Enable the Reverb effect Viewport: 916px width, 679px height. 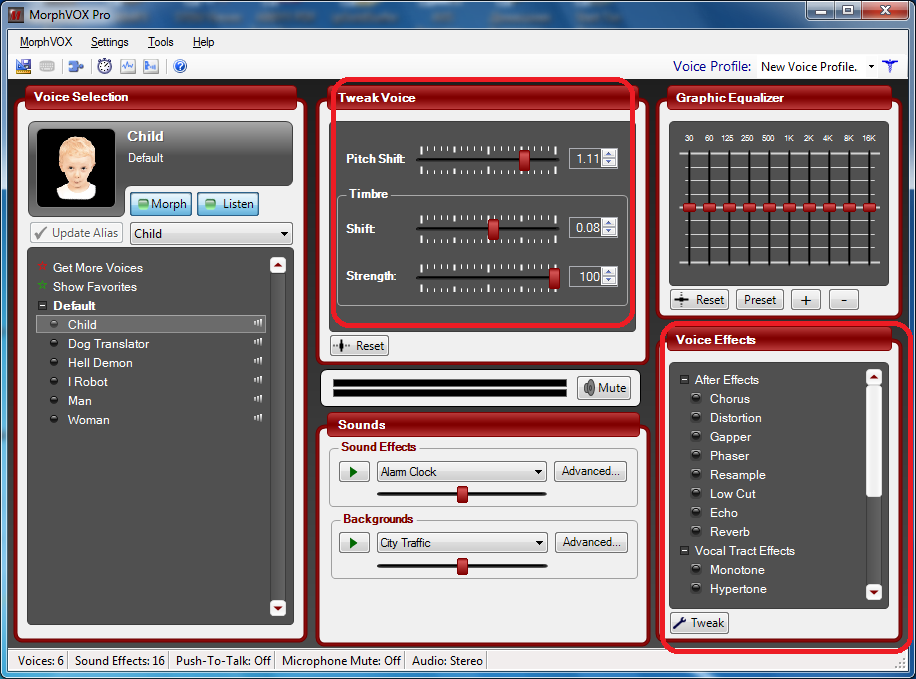click(x=696, y=531)
